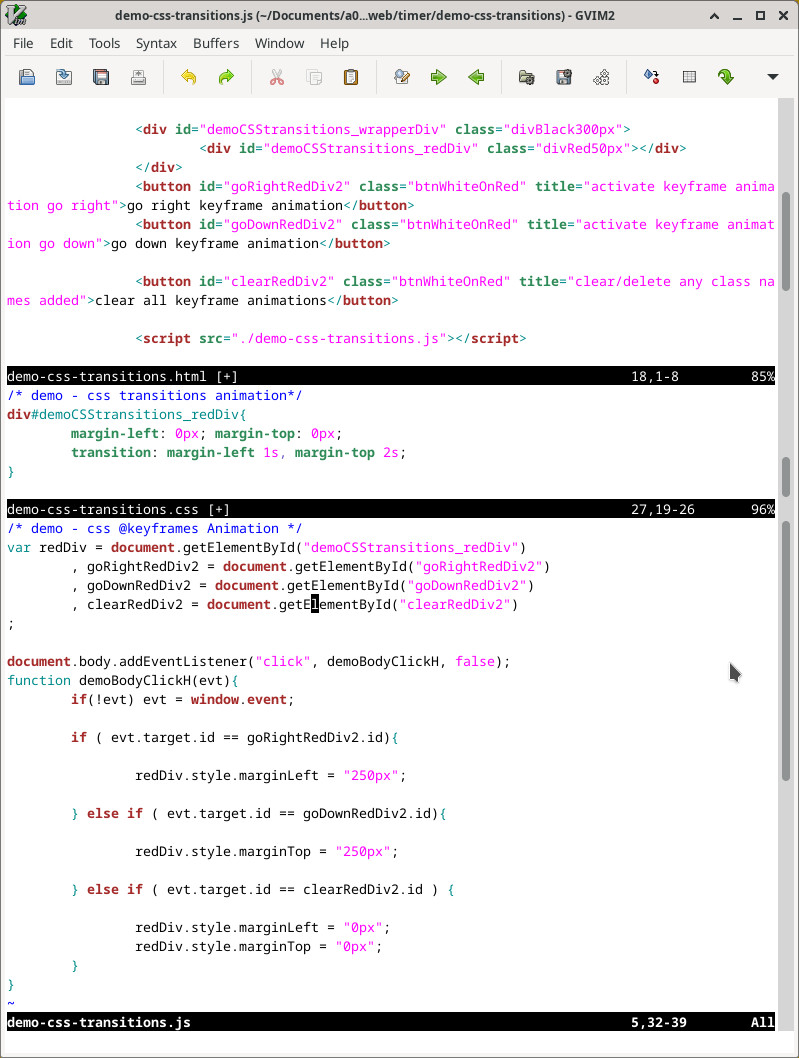Jump to the next search match
The width and height of the screenshot is (799, 1058).
point(438,77)
